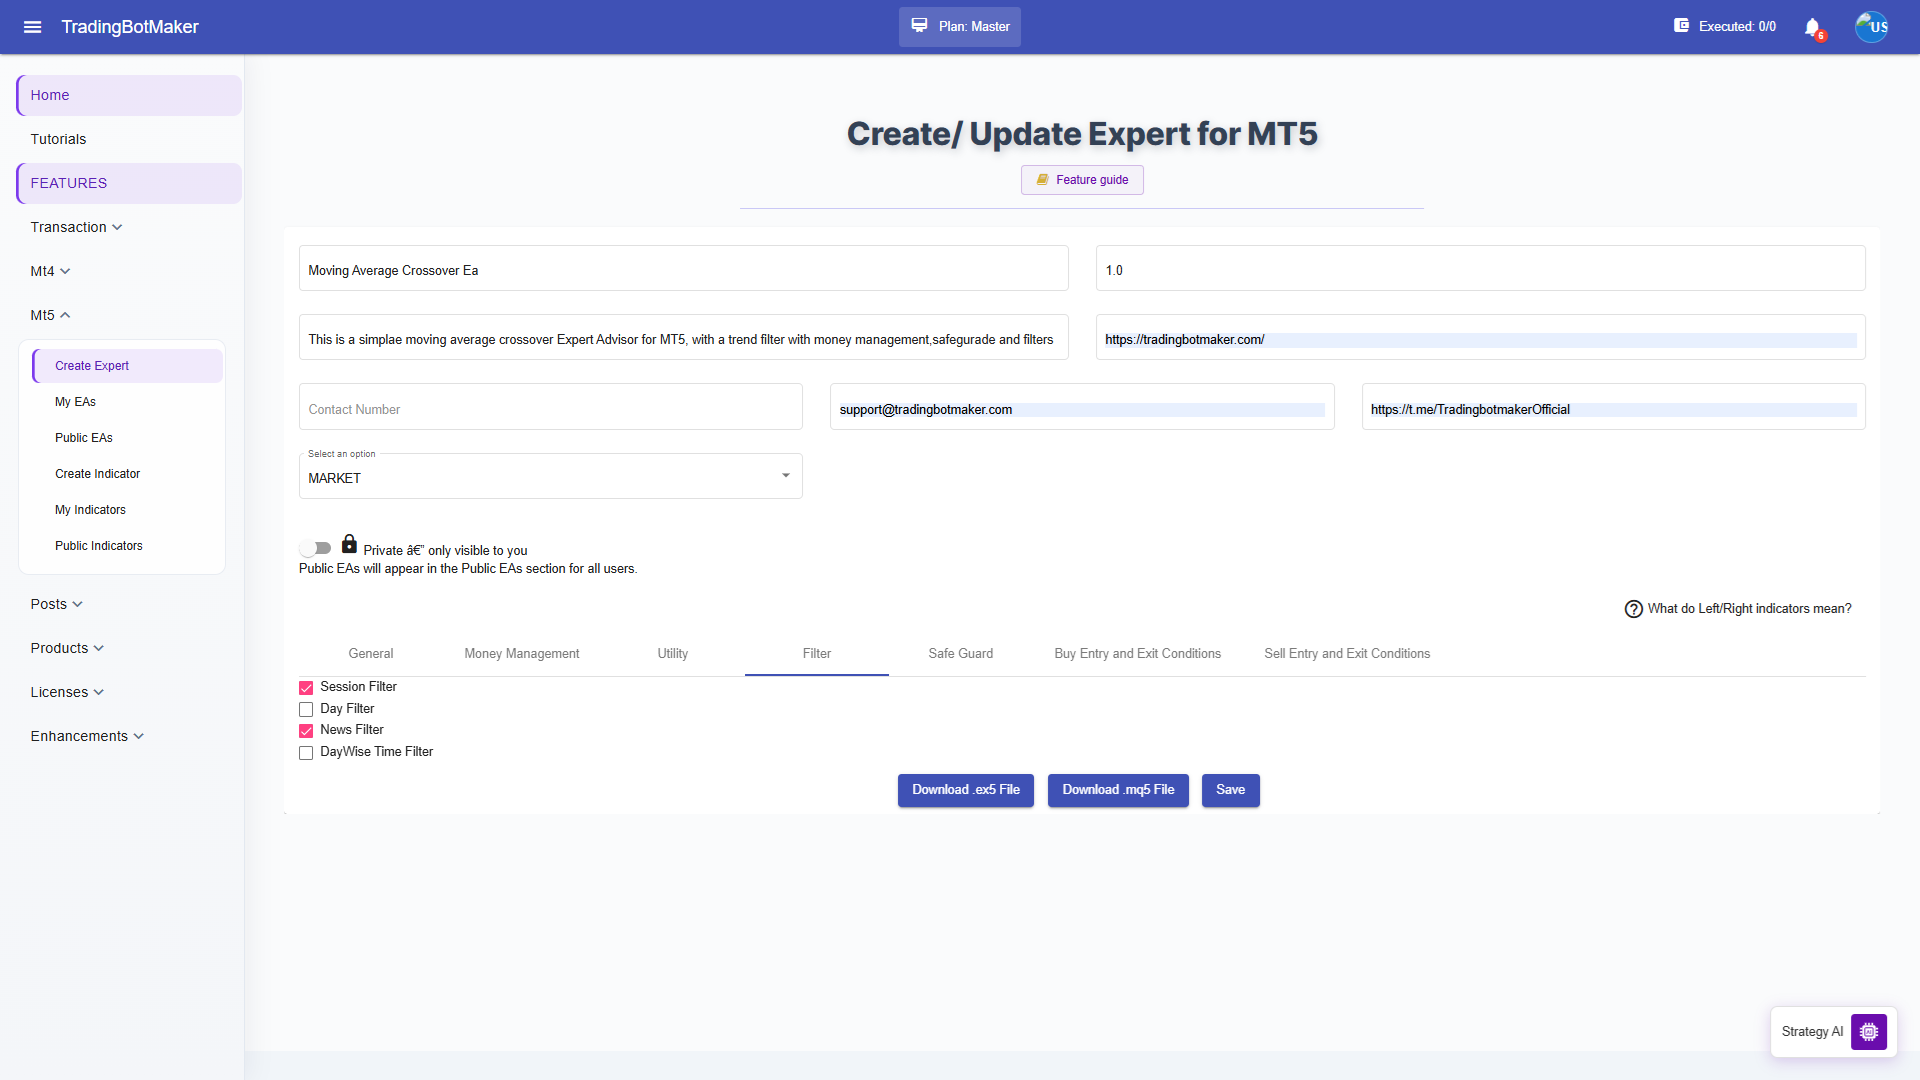The height and width of the screenshot is (1080, 1920).
Task: Expand the Enhancements menu
Action: pos(87,736)
